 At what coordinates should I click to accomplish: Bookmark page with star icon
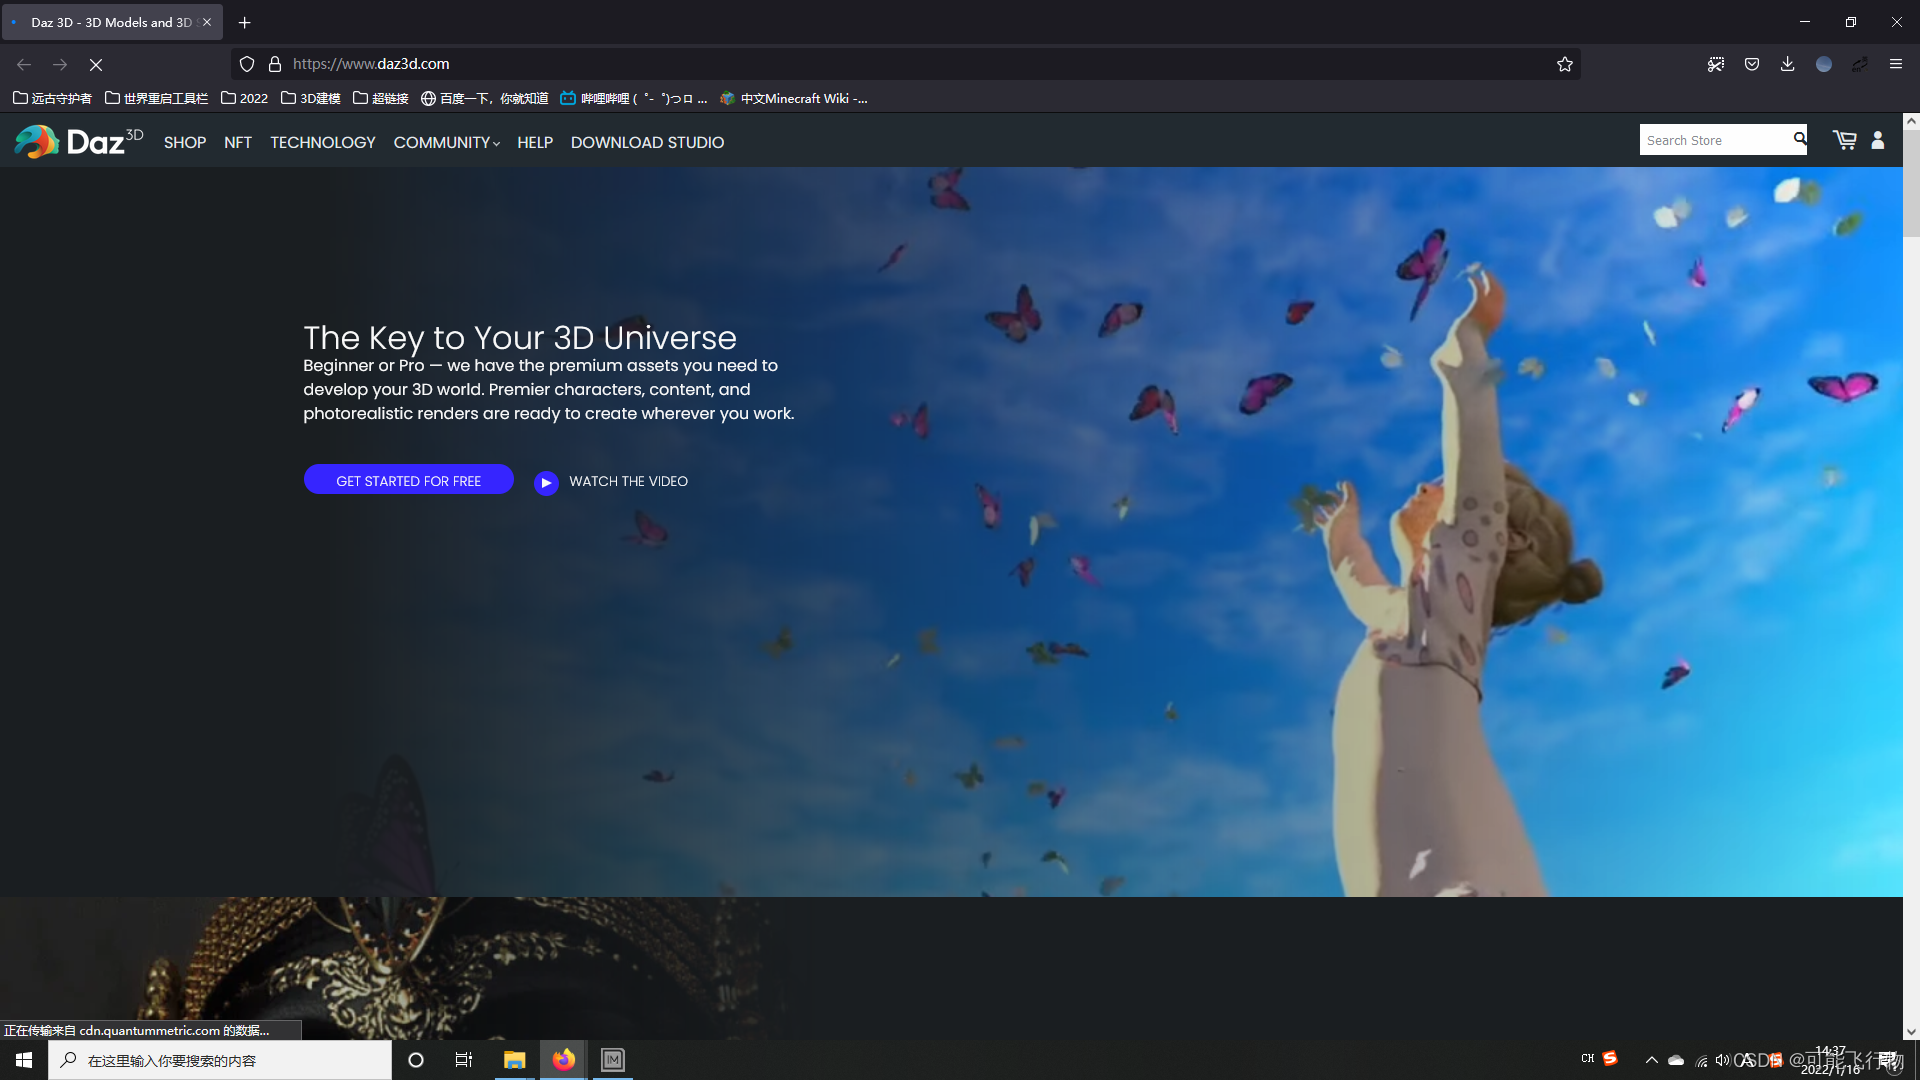coord(1565,64)
